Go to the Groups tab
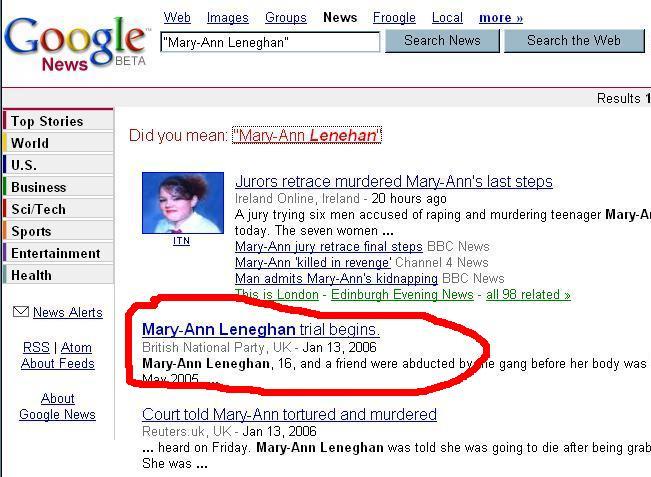The width and height of the screenshot is (651, 477). (x=286, y=17)
